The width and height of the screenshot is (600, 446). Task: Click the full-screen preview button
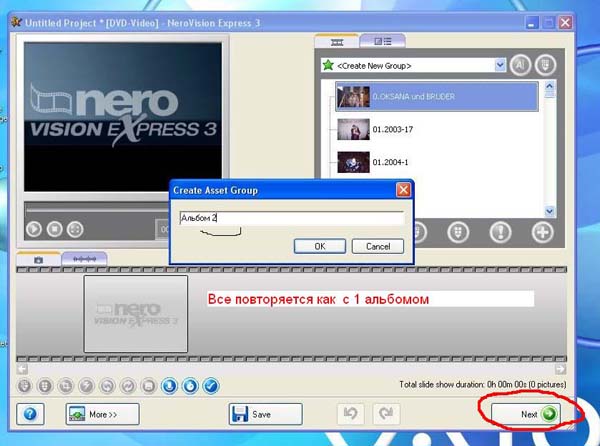point(75,229)
